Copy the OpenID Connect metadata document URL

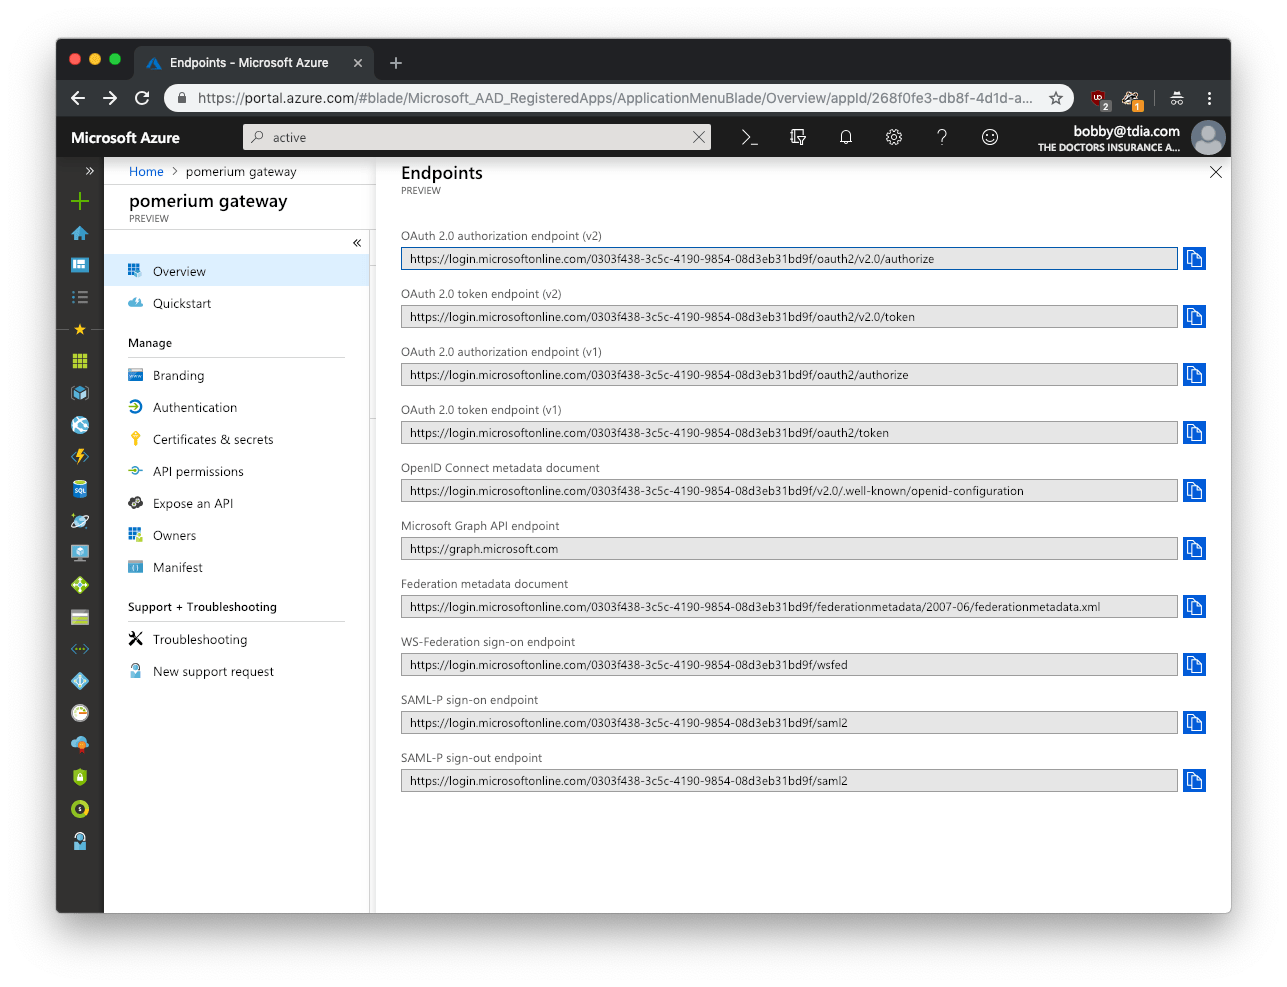(x=1194, y=491)
